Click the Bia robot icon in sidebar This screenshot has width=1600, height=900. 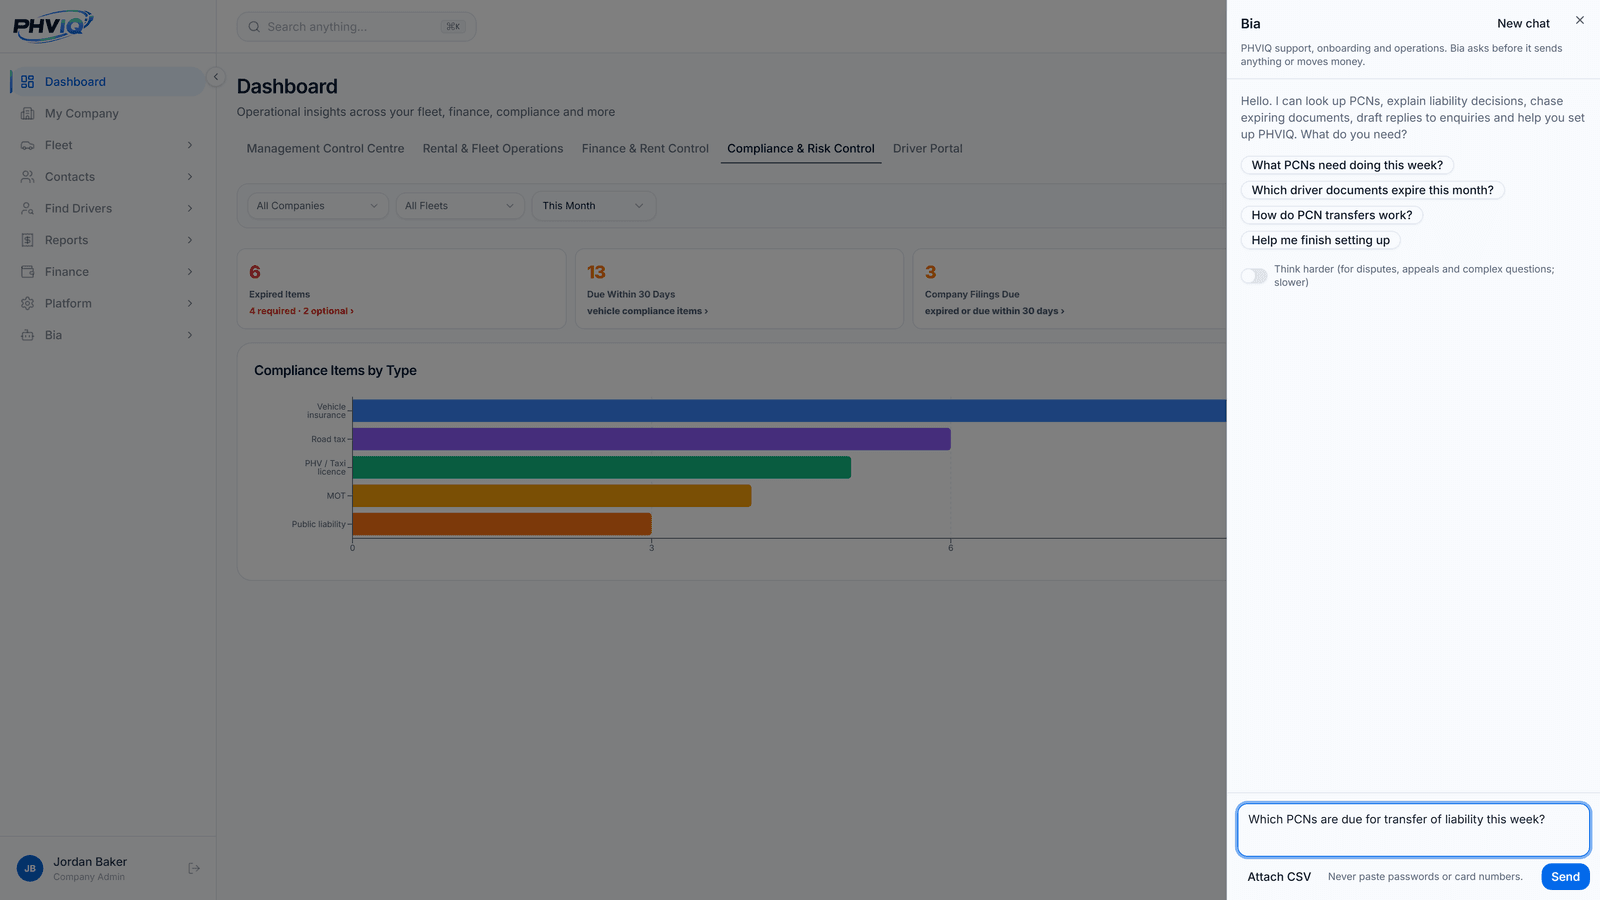tap(27, 335)
